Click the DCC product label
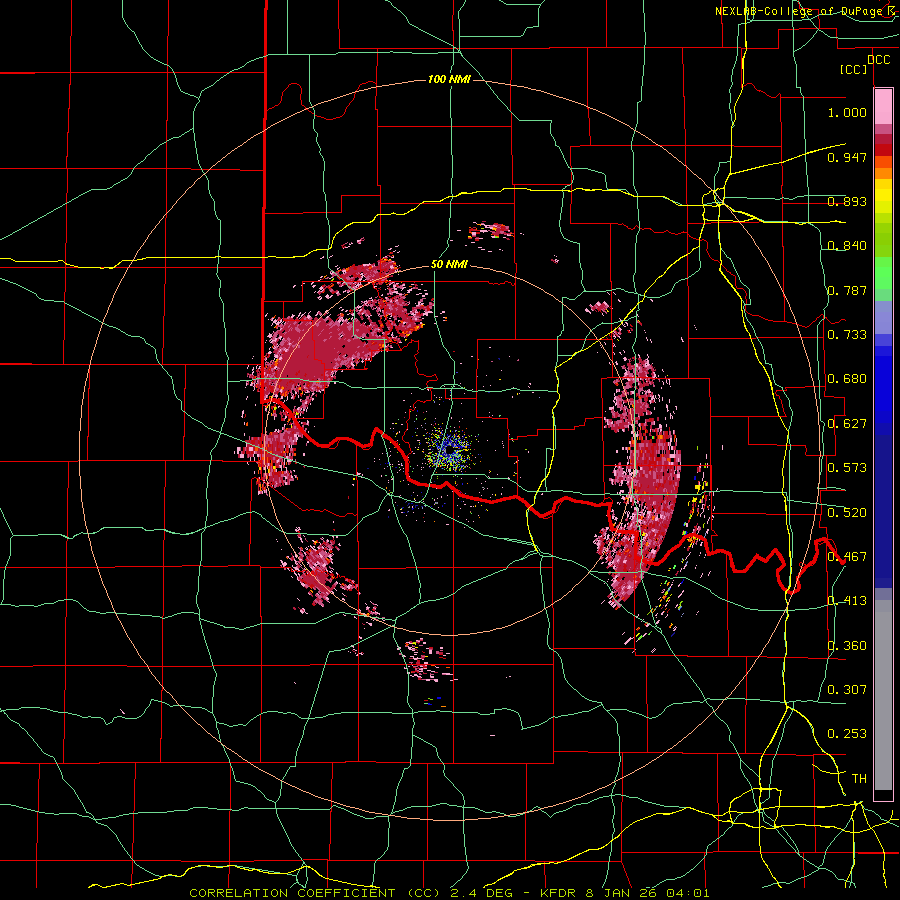 pos(878,60)
